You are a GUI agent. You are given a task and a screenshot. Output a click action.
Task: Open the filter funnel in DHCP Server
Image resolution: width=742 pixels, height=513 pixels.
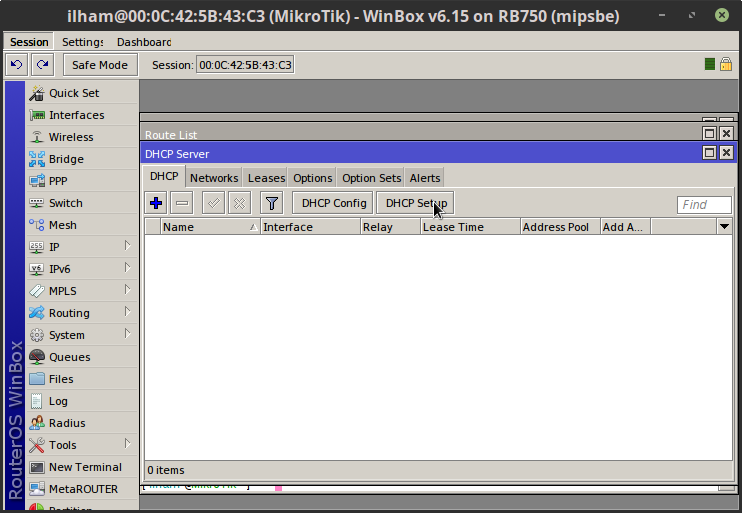click(272, 203)
